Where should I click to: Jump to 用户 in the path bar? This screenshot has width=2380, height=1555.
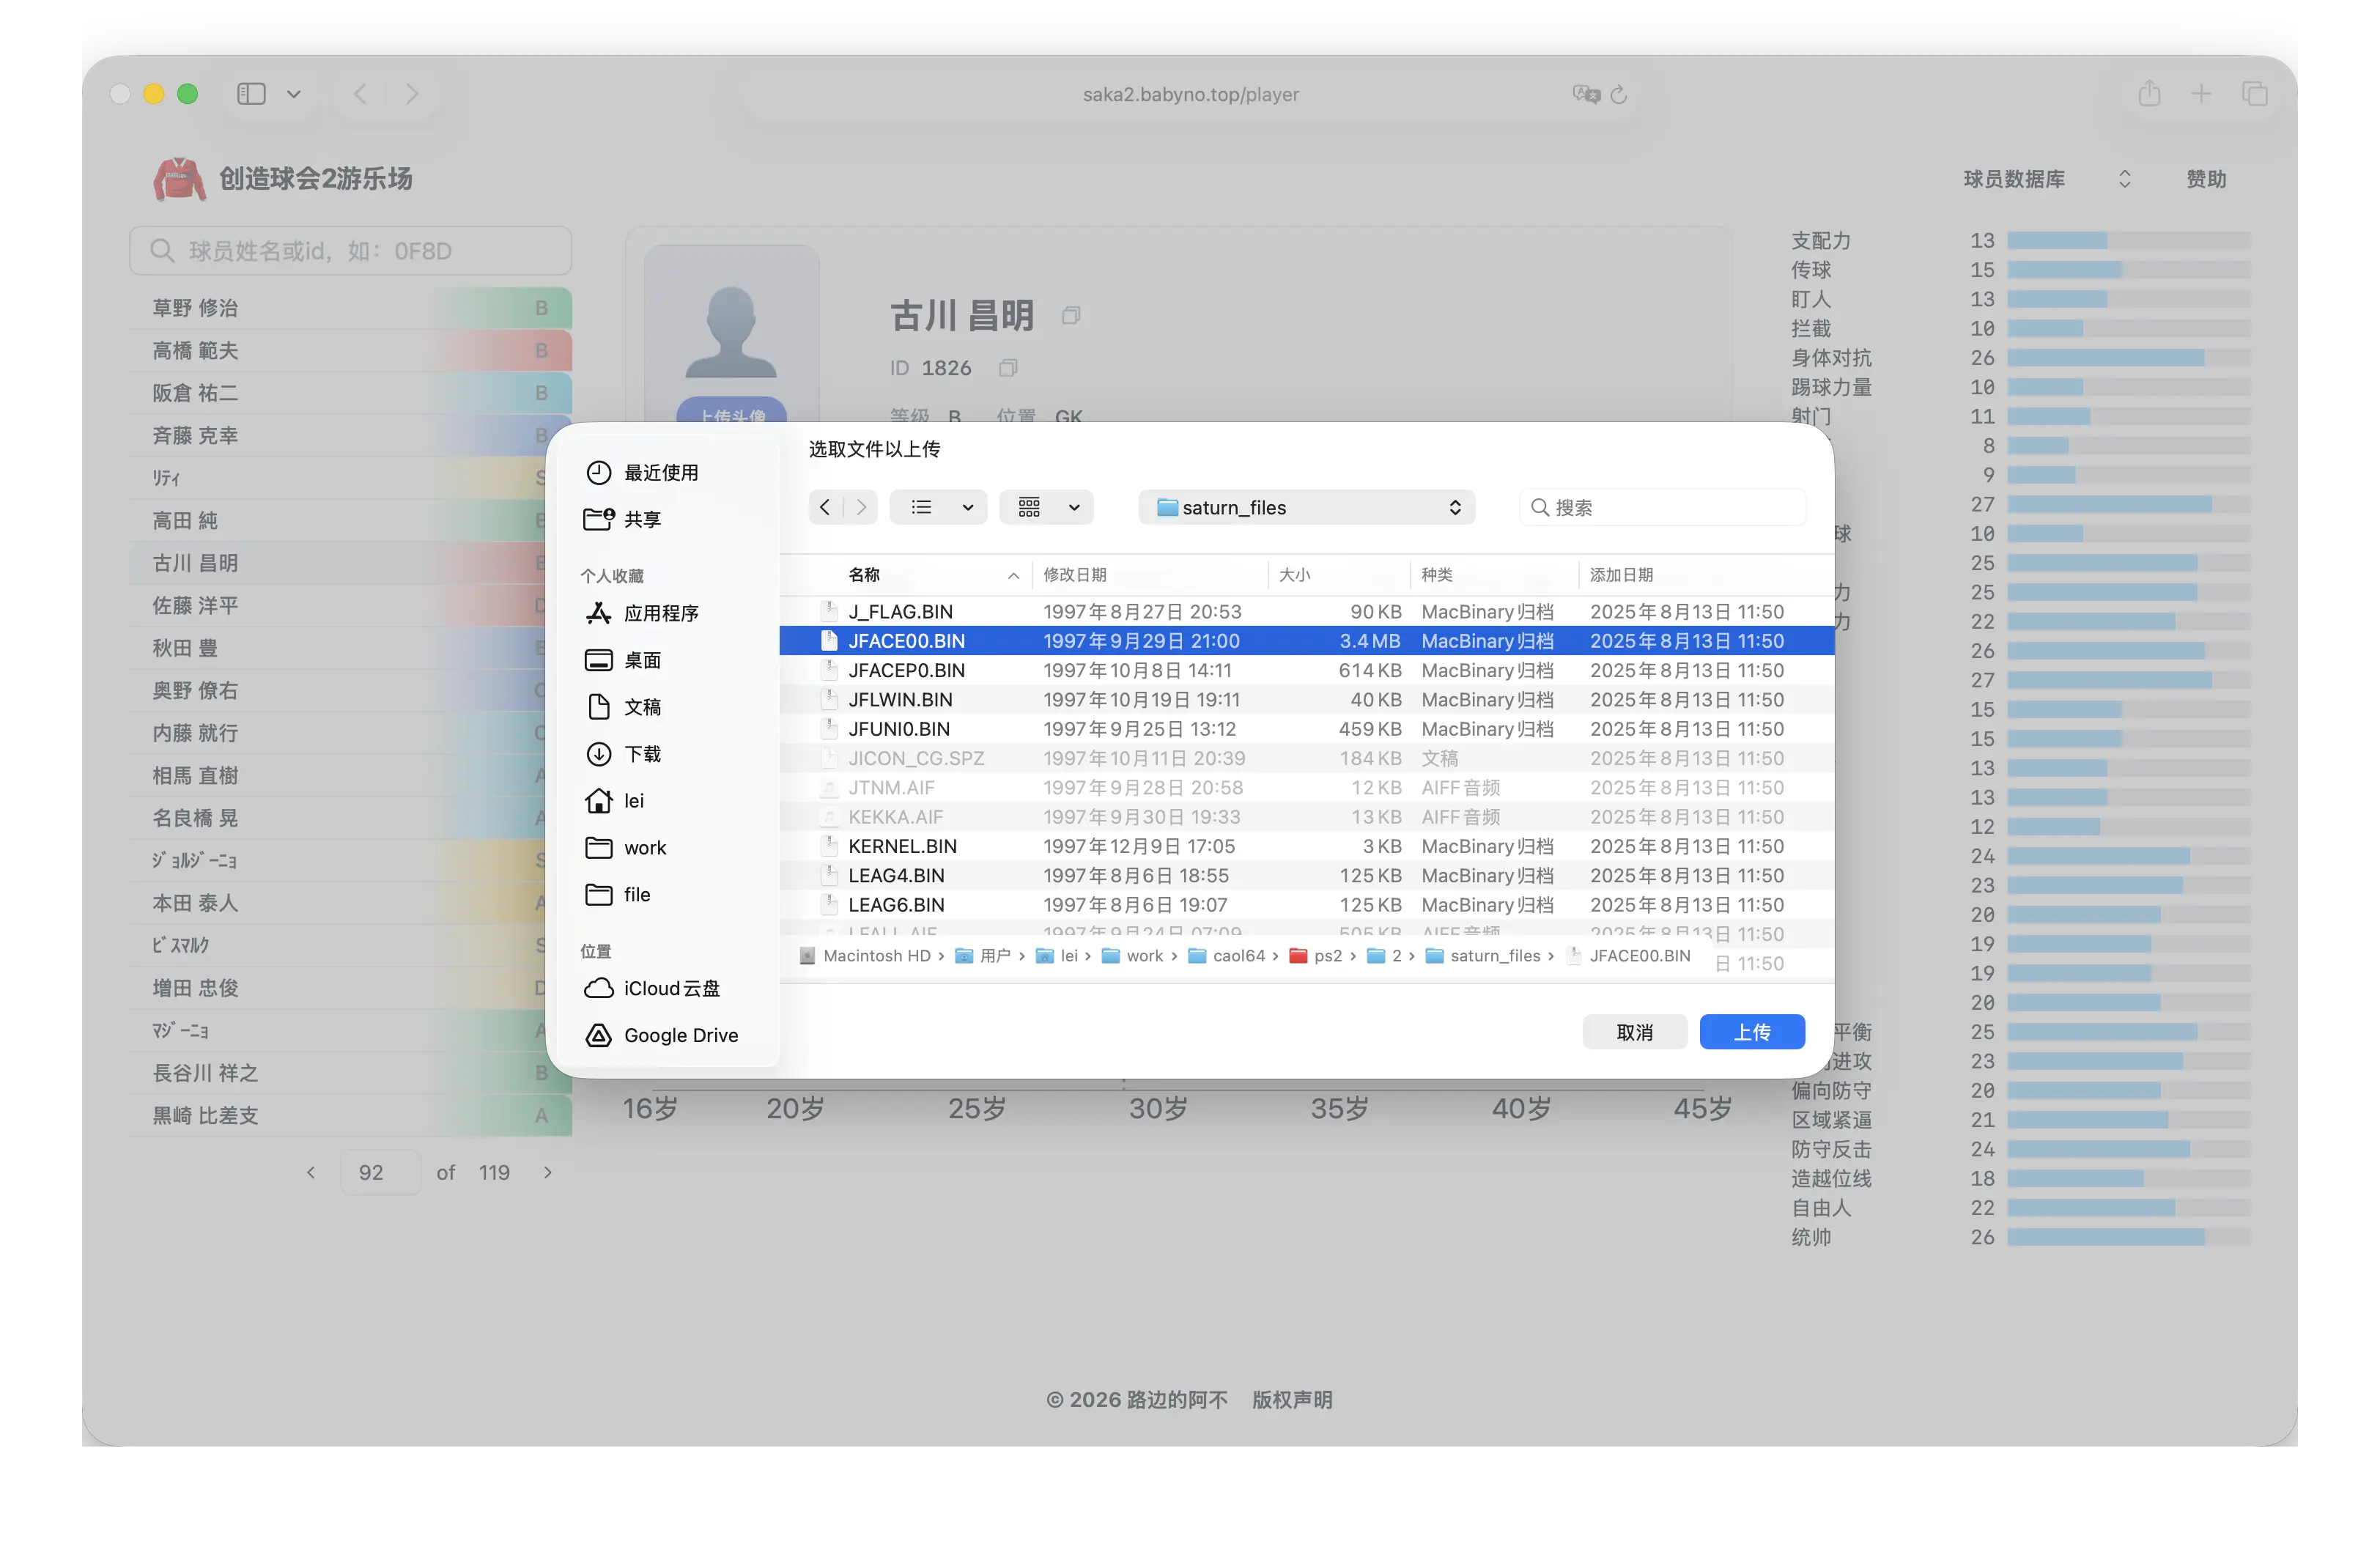(x=983, y=956)
